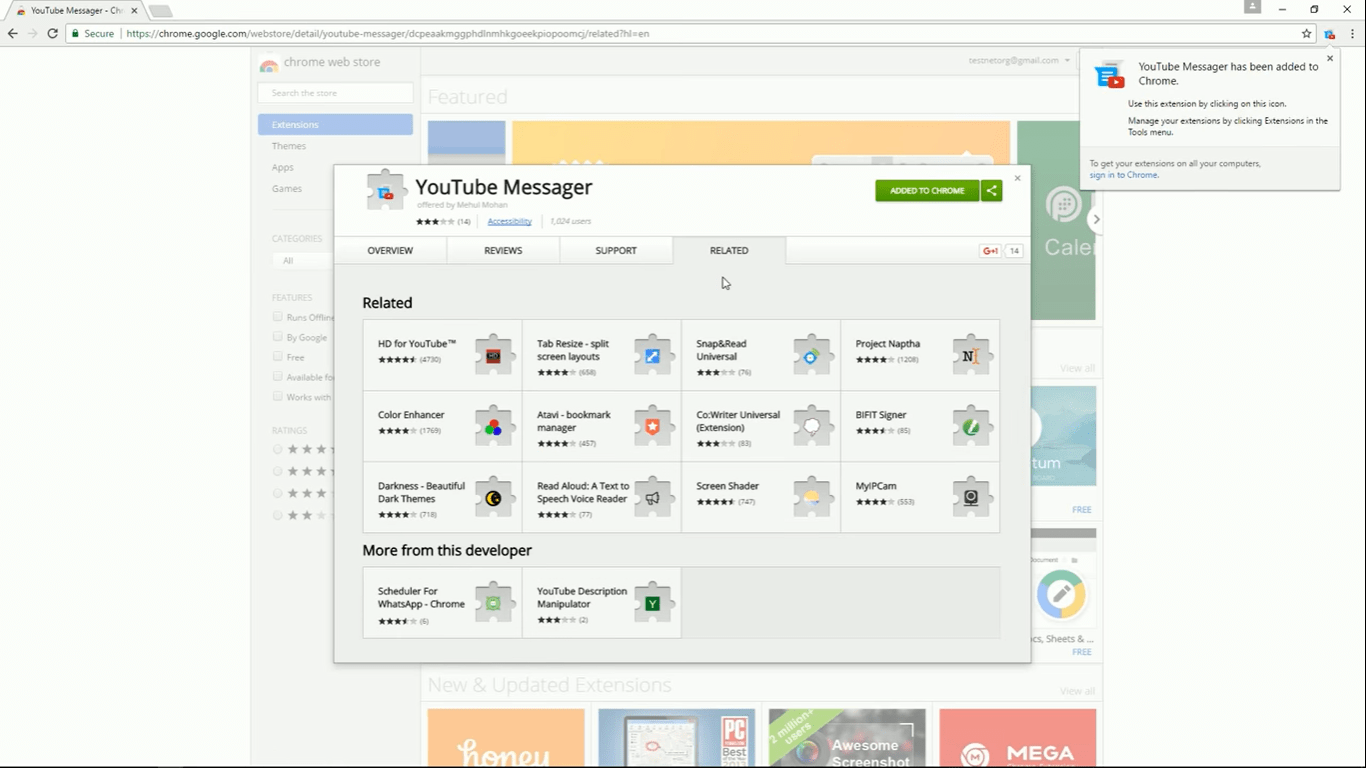Viewport: 1366px width, 768px height.
Task: Open the Accessibility category link
Action: [x=510, y=222]
